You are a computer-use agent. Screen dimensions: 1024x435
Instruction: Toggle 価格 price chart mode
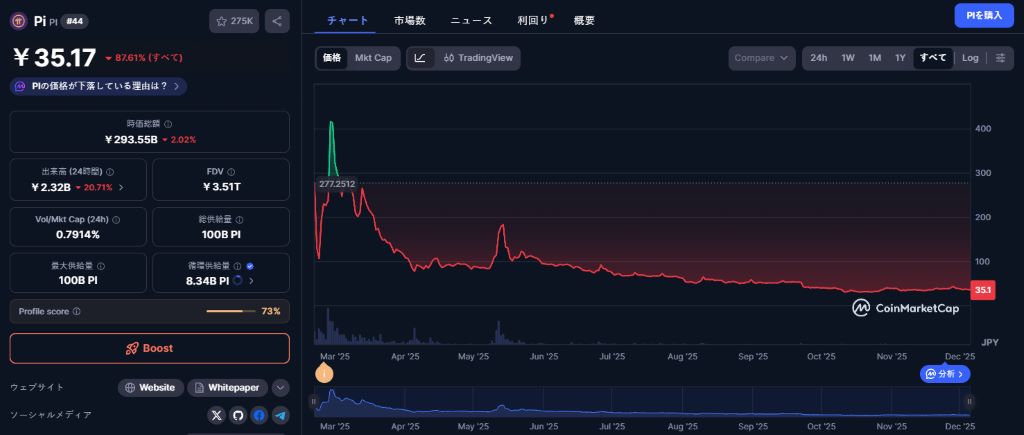(x=332, y=58)
